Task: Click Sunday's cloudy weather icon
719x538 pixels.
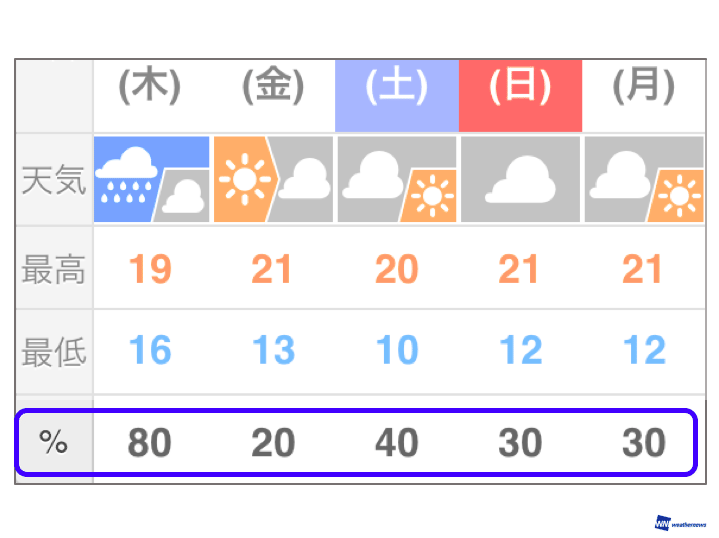Action: [x=519, y=179]
